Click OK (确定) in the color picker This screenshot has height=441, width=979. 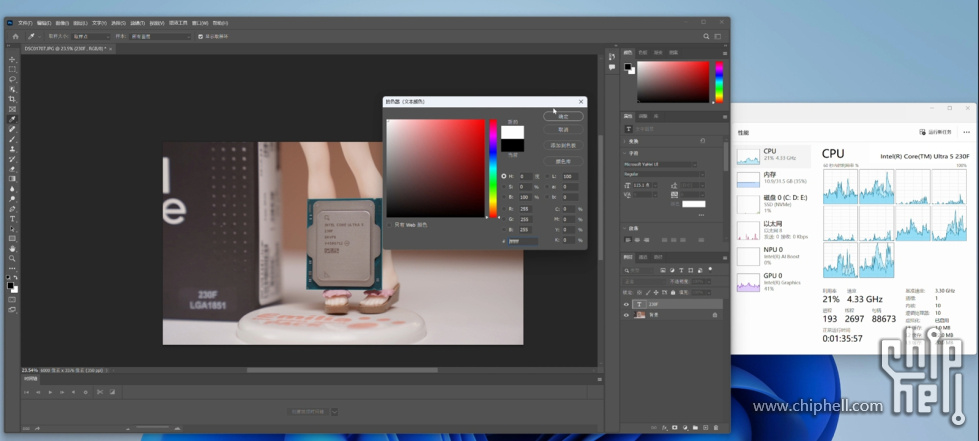tap(563, 117)
